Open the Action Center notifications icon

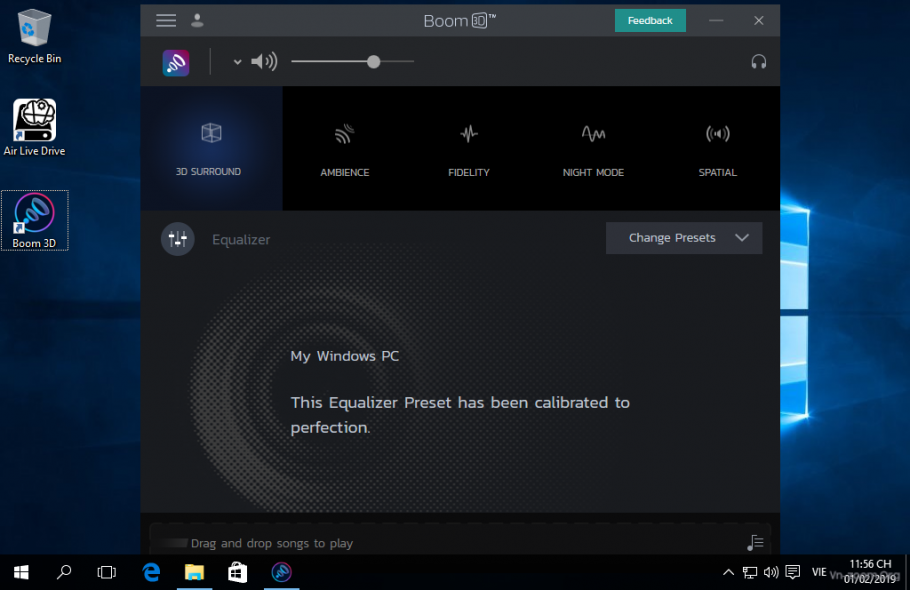(793, 573)
